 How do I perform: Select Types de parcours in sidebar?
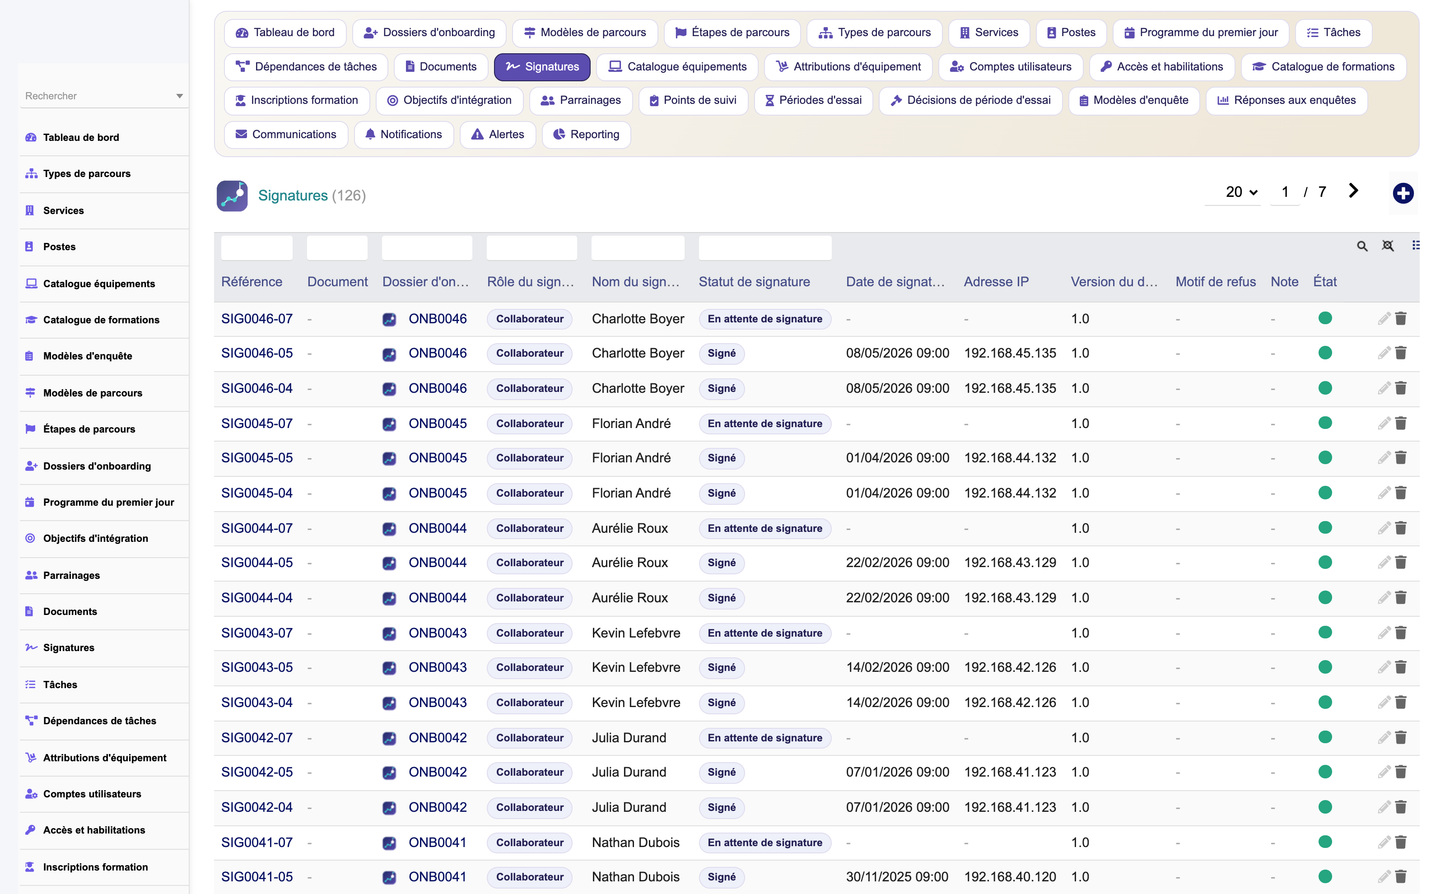(x=104, y=174)
